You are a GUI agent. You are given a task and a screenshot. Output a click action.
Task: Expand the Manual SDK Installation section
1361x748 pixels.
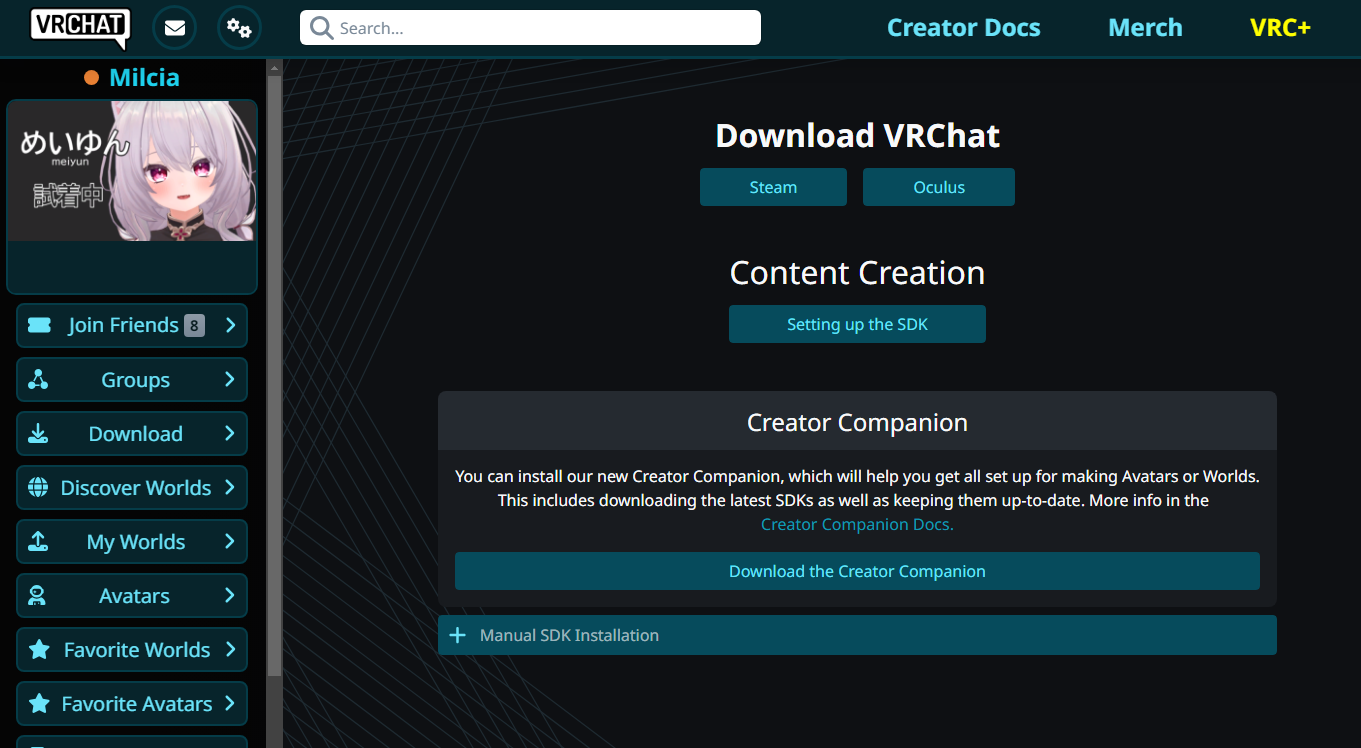(857, 635)
